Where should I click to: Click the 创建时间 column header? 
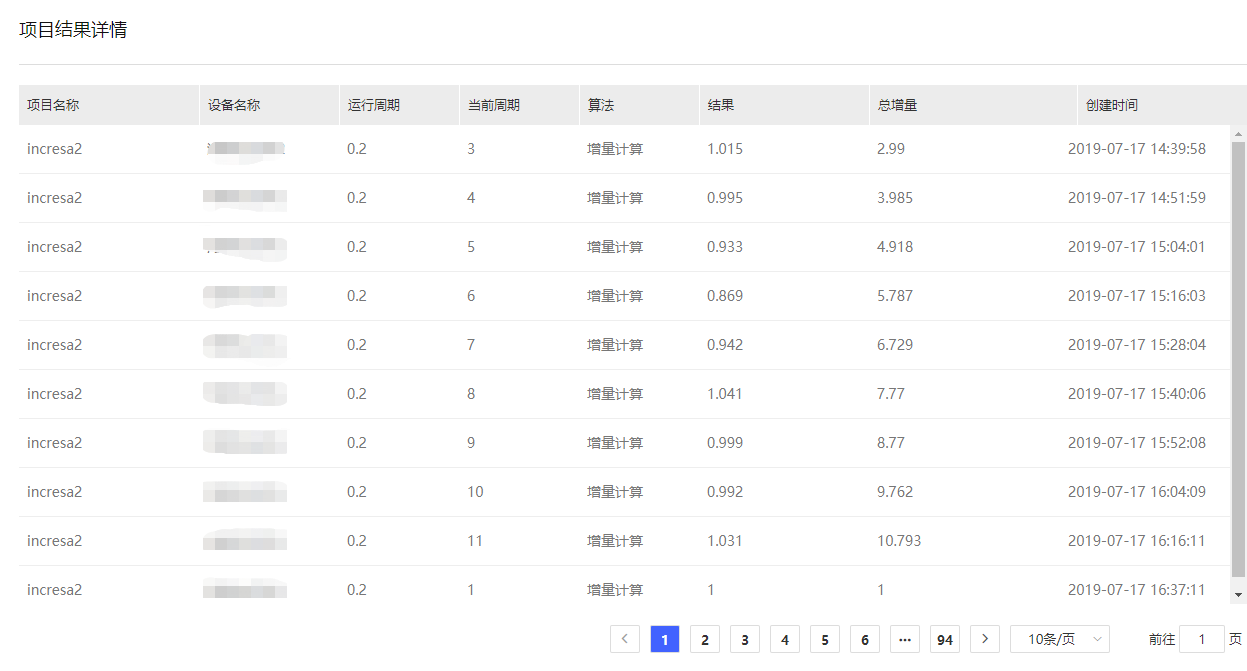coord(1112,105)
